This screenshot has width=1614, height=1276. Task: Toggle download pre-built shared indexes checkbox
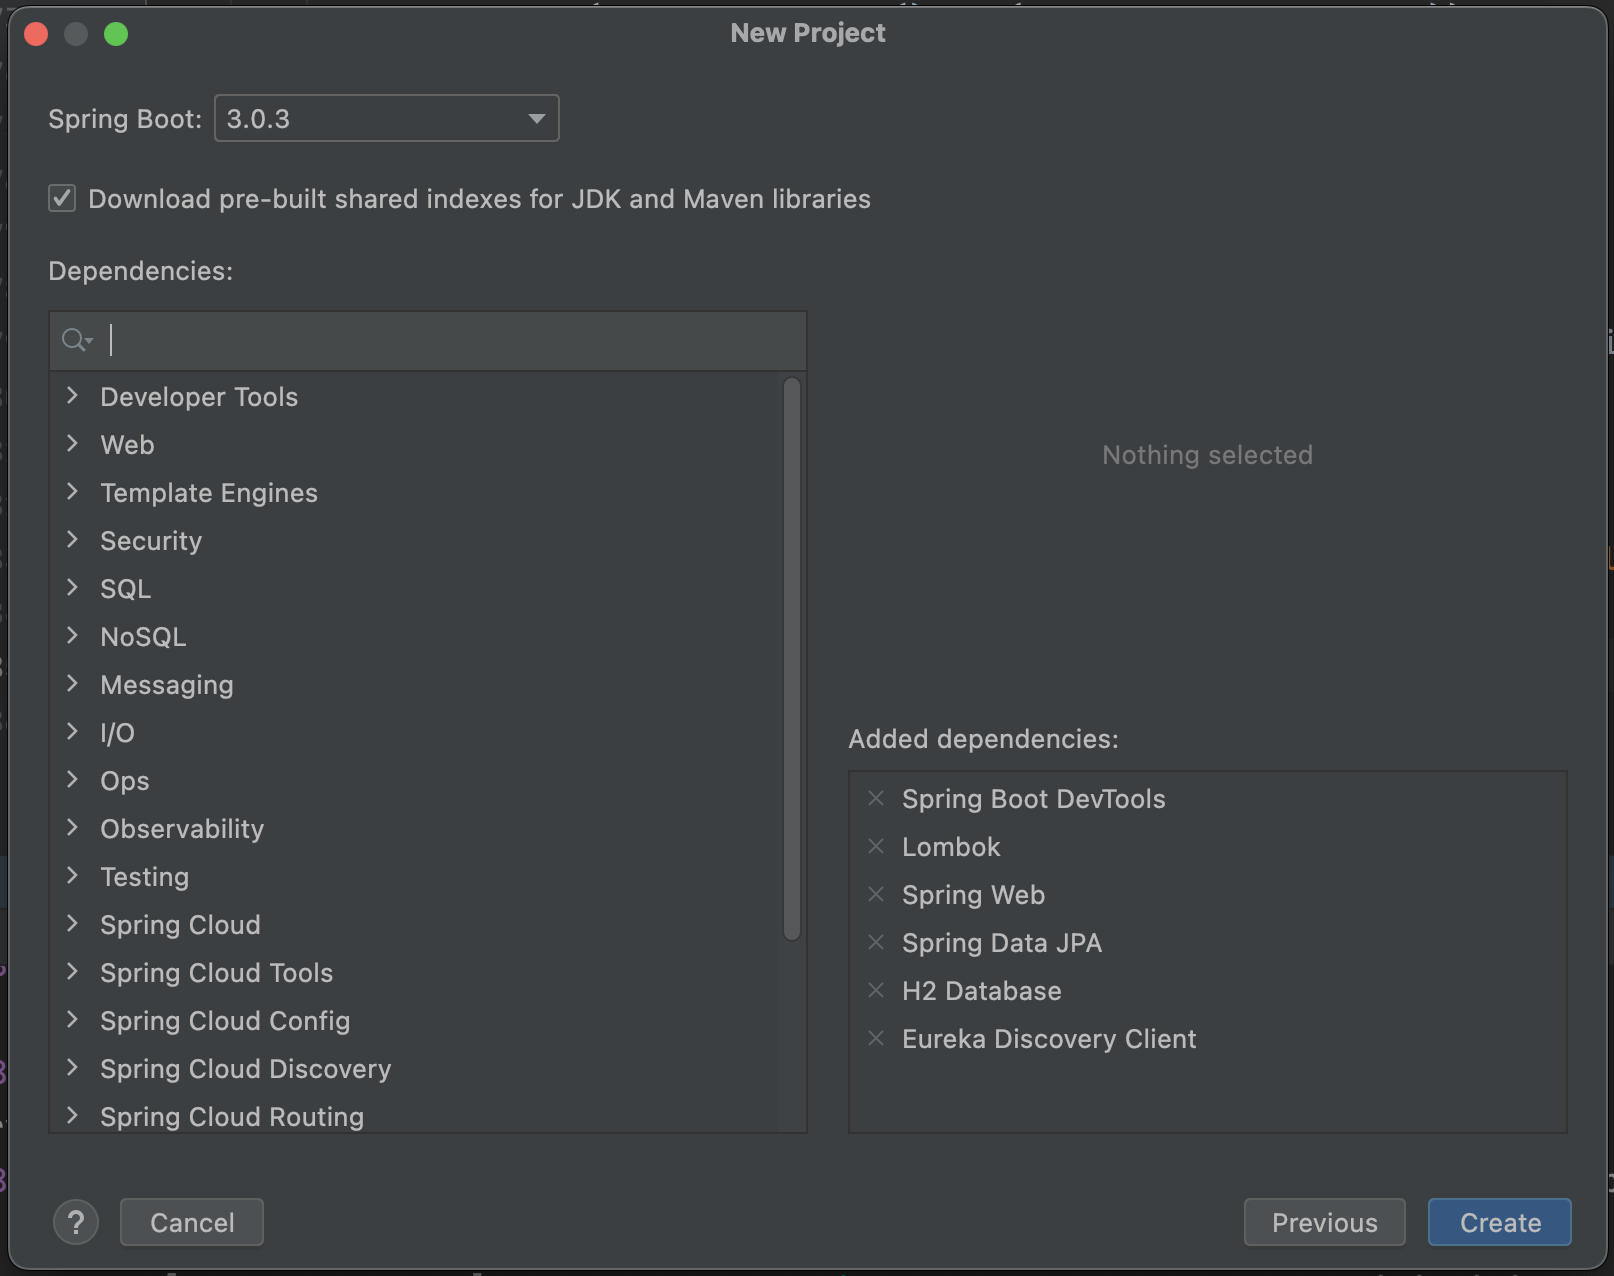pyautogui.click(x=62, y=198)
